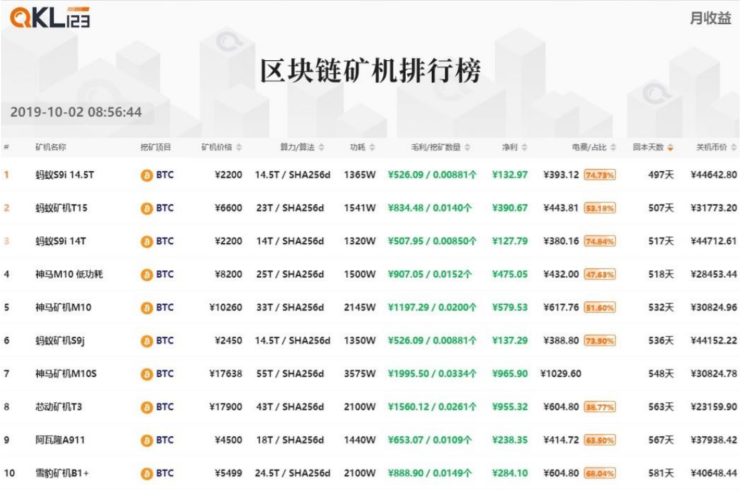Click Bitcoin icon in 阿瓦隆A911 row
Screen dimensions: 745x493
pyautogui.click(x=146, y=441)
